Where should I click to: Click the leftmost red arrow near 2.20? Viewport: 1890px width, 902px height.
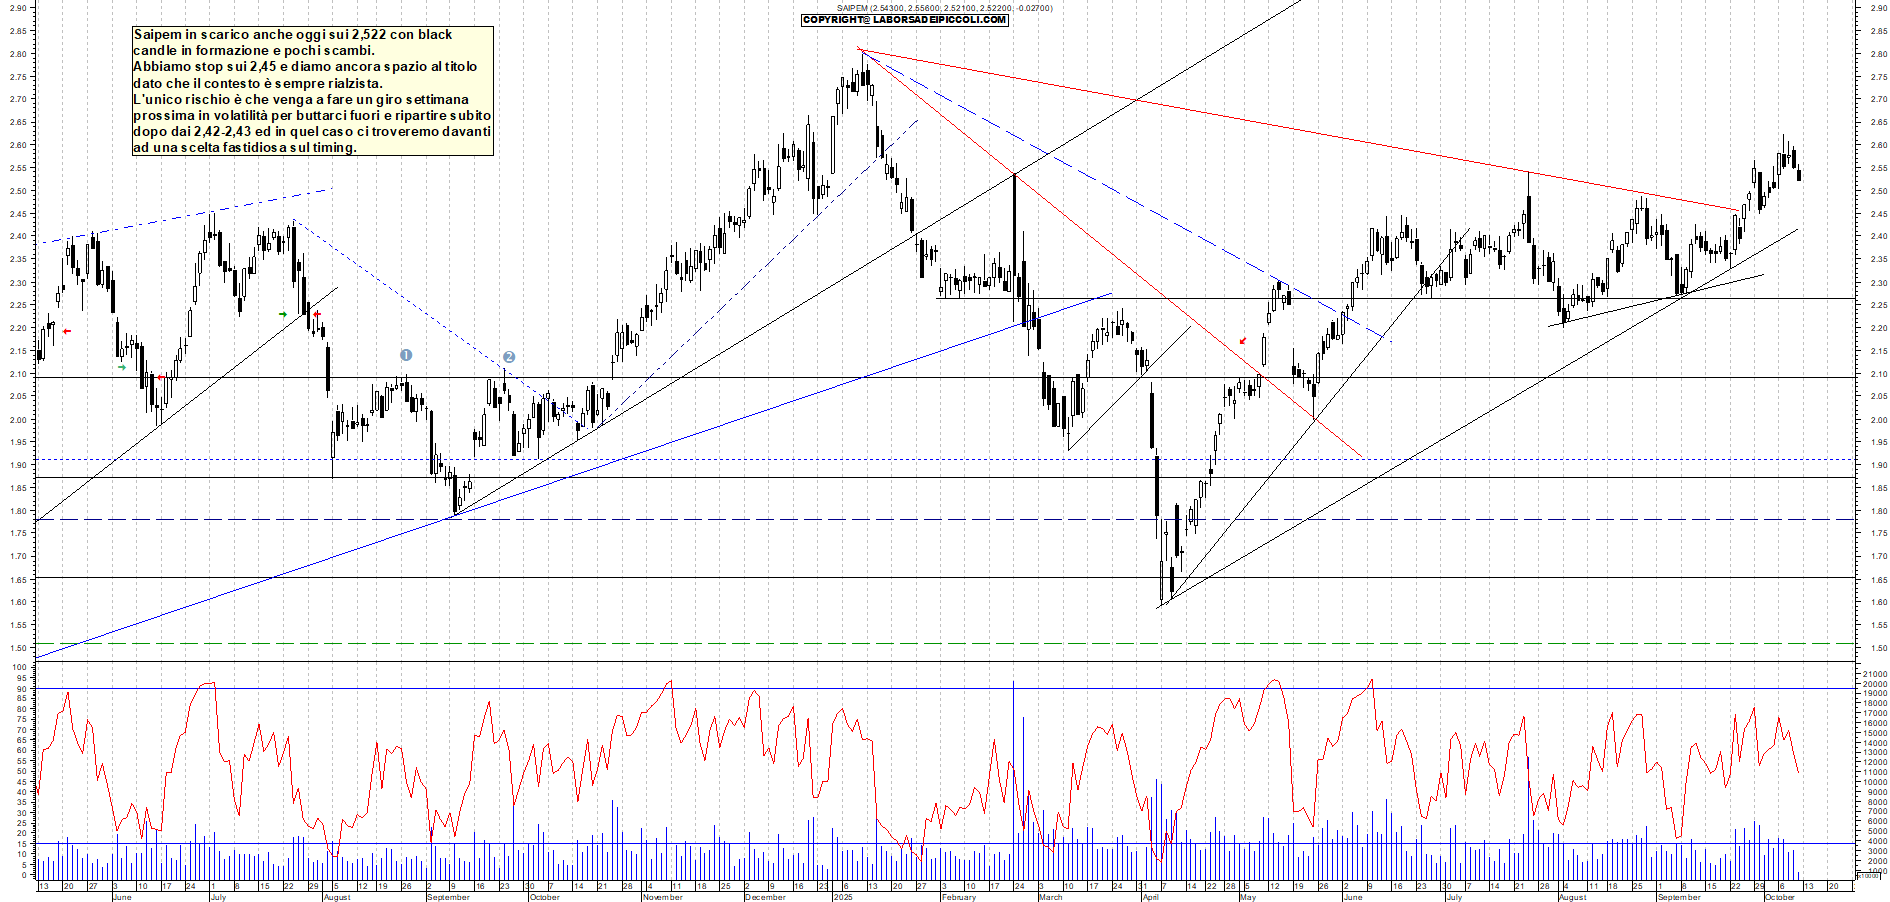(x=67, y=331)
